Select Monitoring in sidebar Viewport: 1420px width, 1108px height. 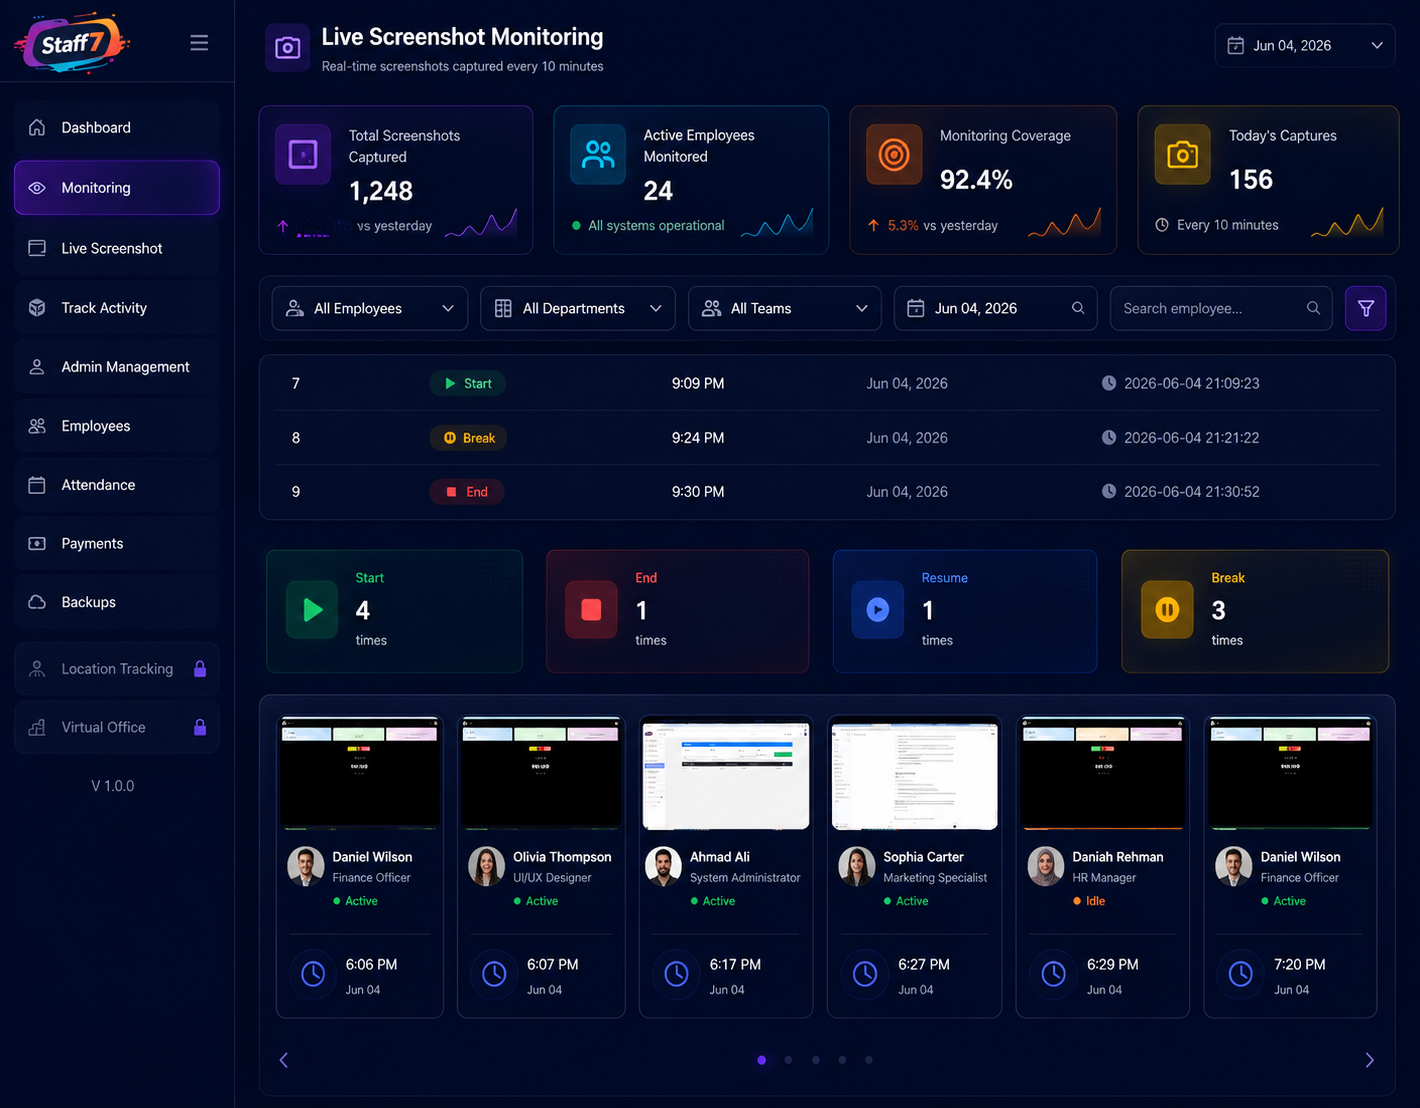[x=117, y=188]
